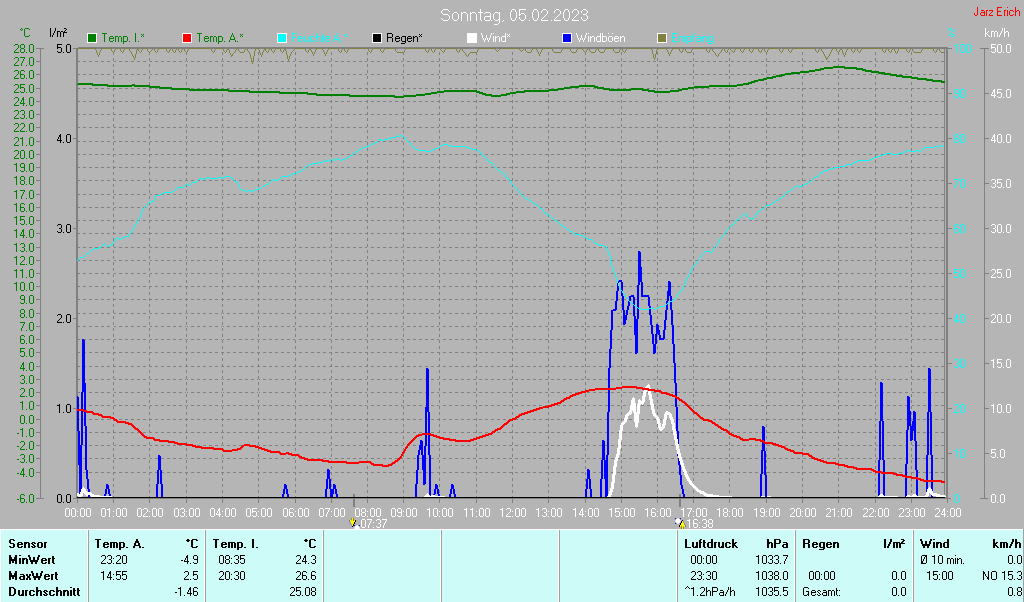The image size is (1024, 602).
Task: Toggle the Regen series label in legend
Action: click(404, 38)
